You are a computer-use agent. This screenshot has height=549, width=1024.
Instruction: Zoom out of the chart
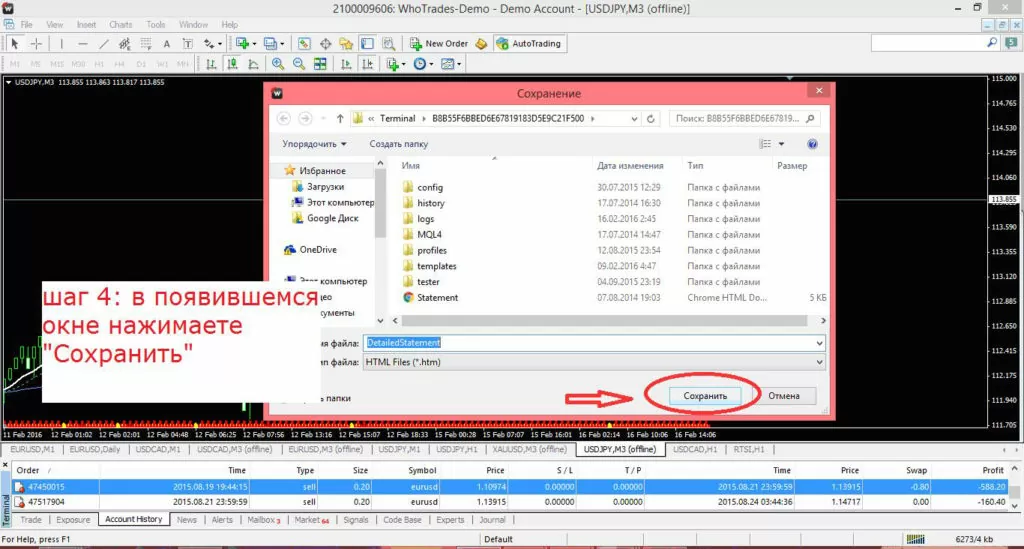pyautogui.click(x=299, y=64)
